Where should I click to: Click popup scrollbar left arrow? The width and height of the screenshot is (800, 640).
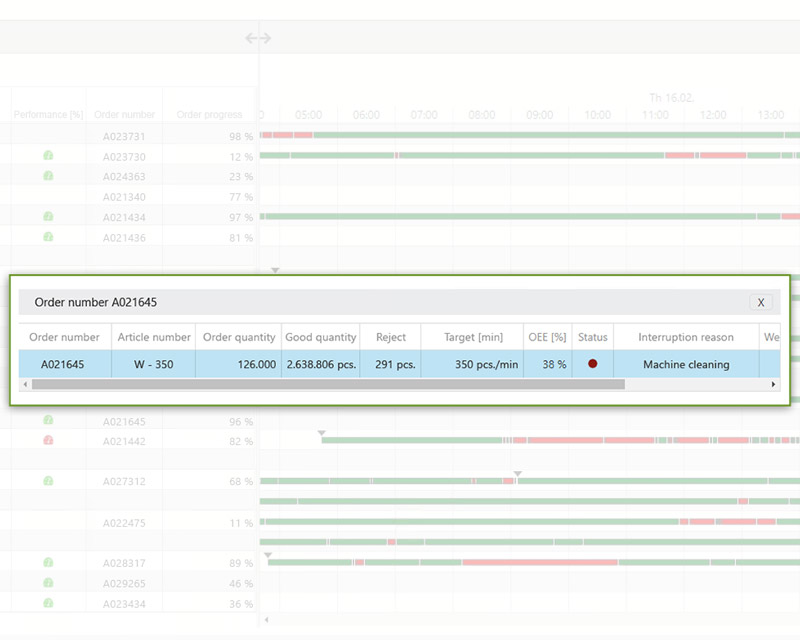(x=25, y=384)
